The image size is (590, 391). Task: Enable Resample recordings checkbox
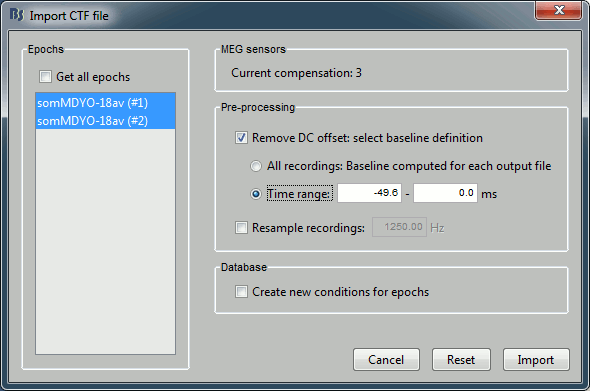(241, 228)
